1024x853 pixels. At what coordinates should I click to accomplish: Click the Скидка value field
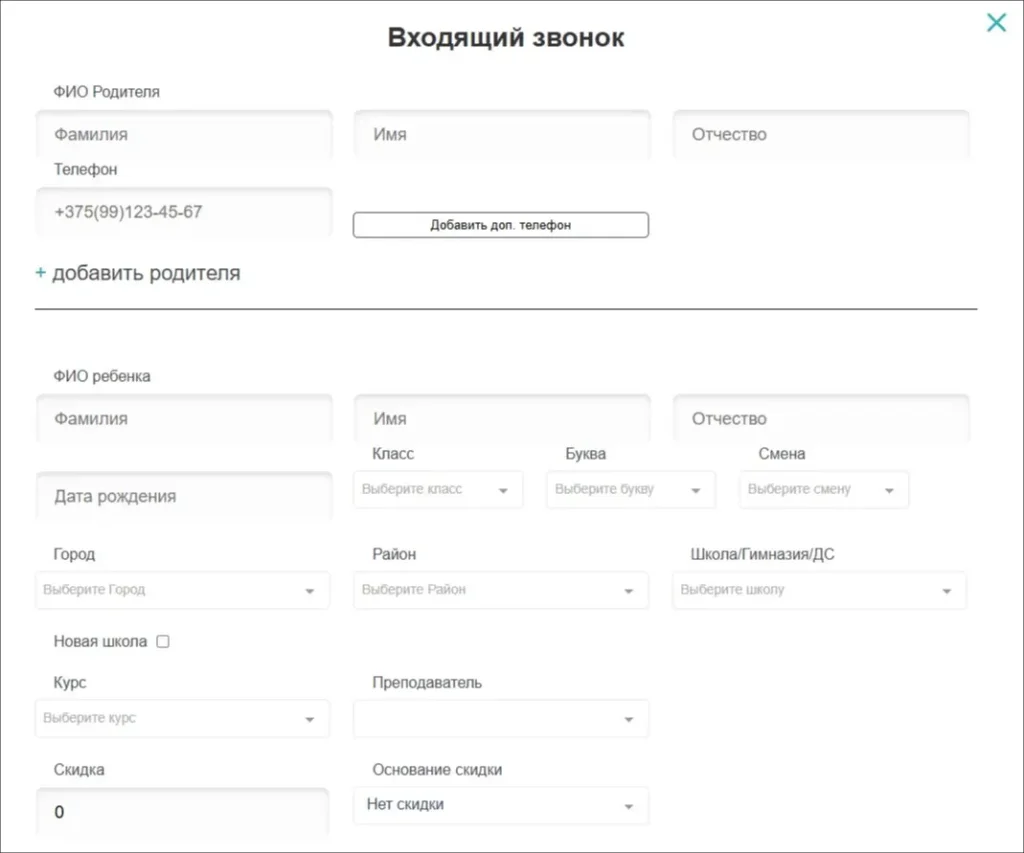tap(184, 811)
